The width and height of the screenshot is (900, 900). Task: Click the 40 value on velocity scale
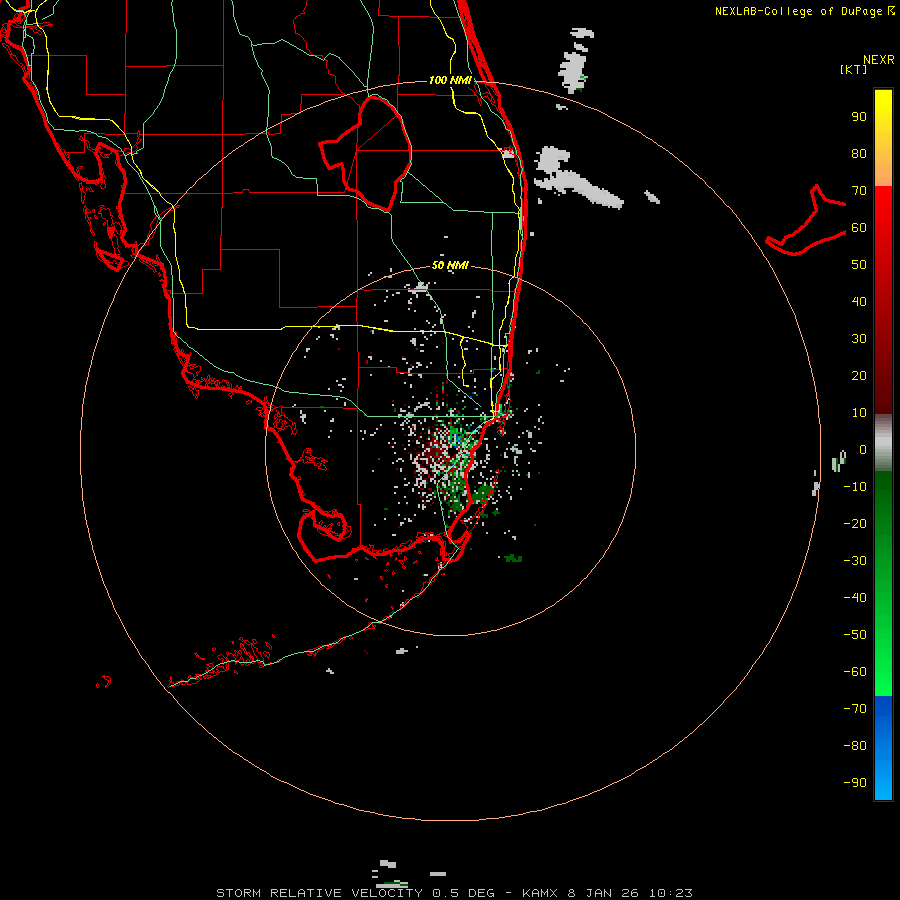click(859, 302)
